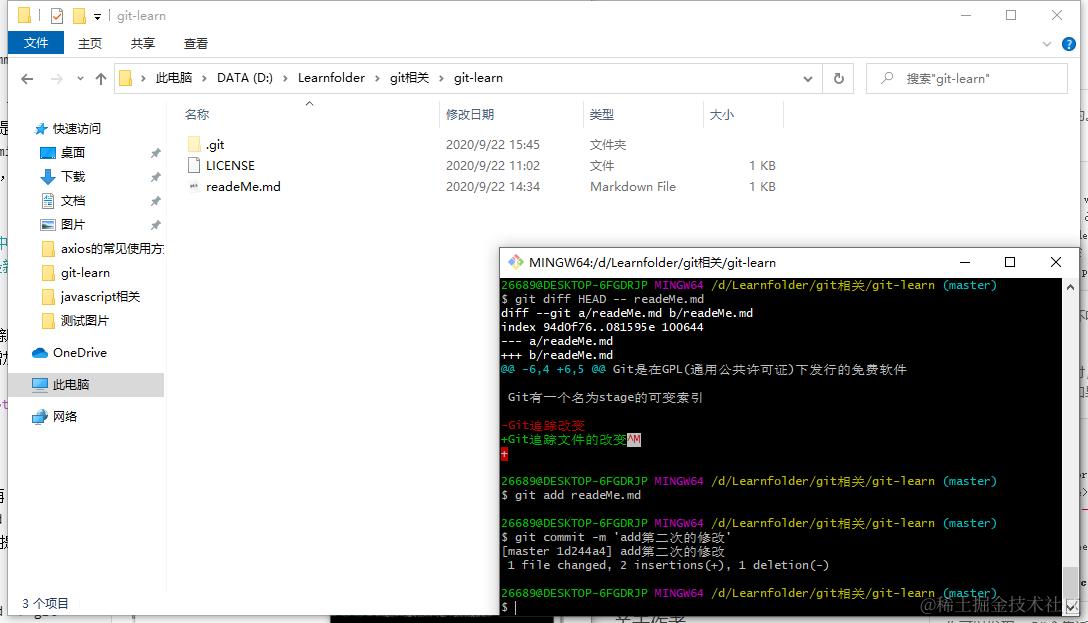
Task: Expand the address bar history dropdown
Action: pos(808,78)
